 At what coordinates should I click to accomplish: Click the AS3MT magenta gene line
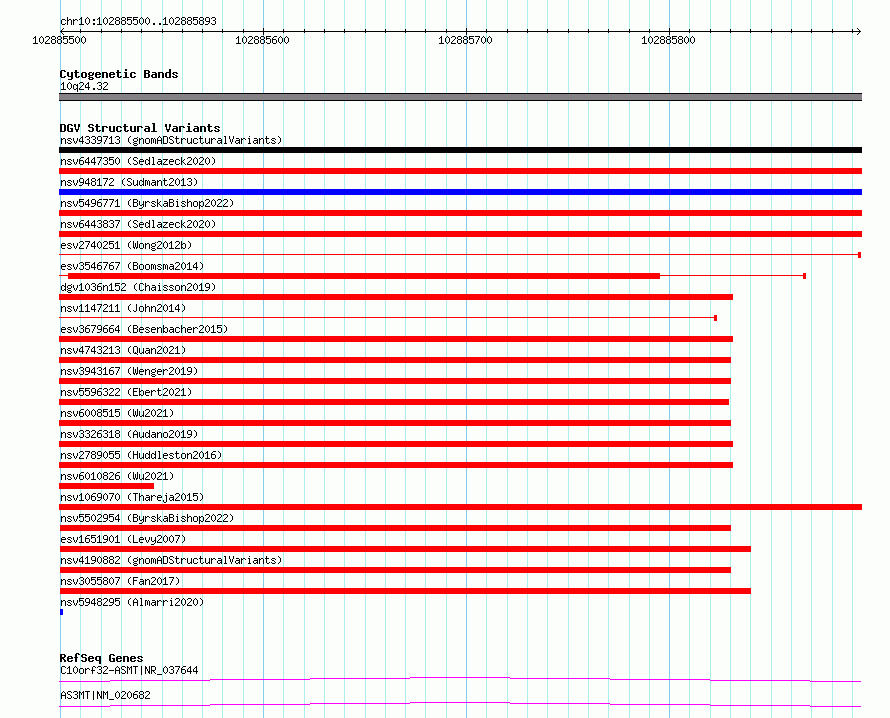pyautogui.click(x=460, y=704)
